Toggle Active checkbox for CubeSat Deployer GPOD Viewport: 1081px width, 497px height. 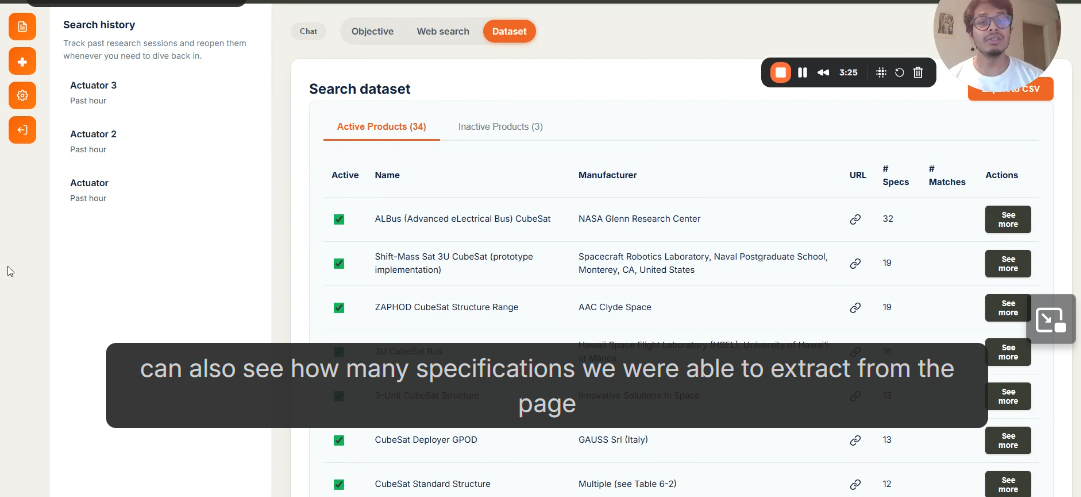coord(339,440)
